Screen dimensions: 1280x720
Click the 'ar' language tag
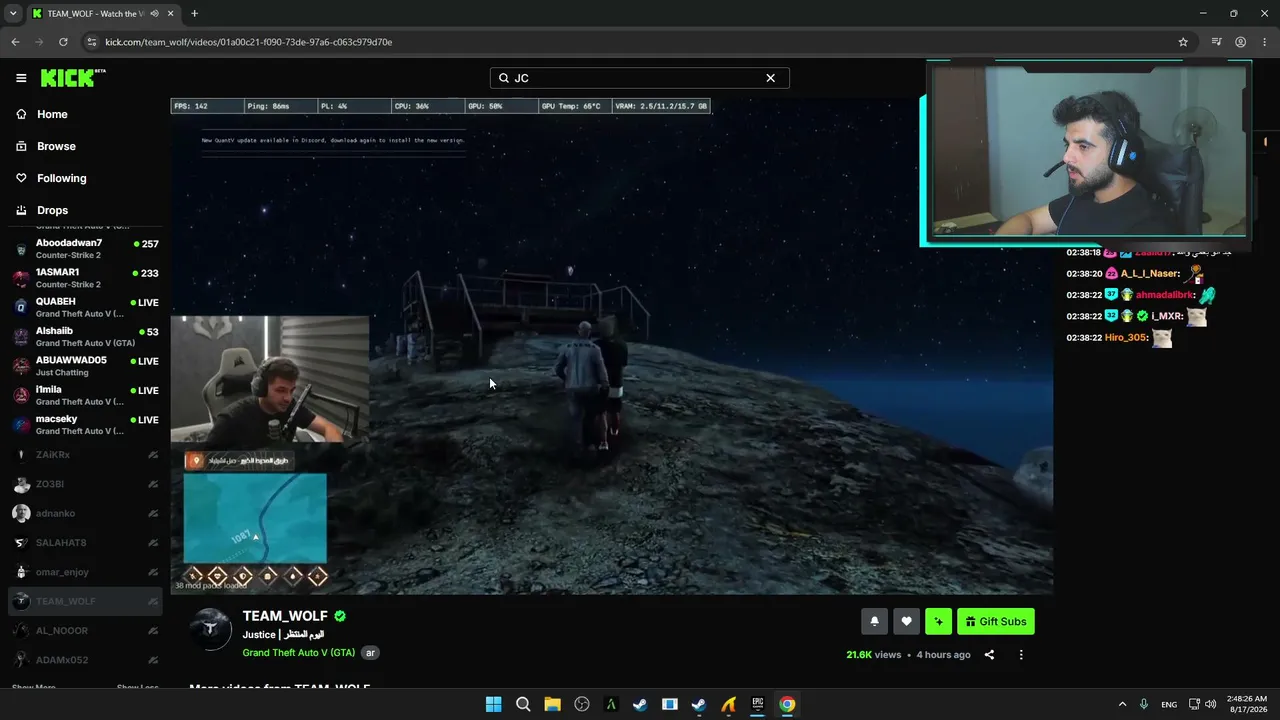click(x=370, y=652)
